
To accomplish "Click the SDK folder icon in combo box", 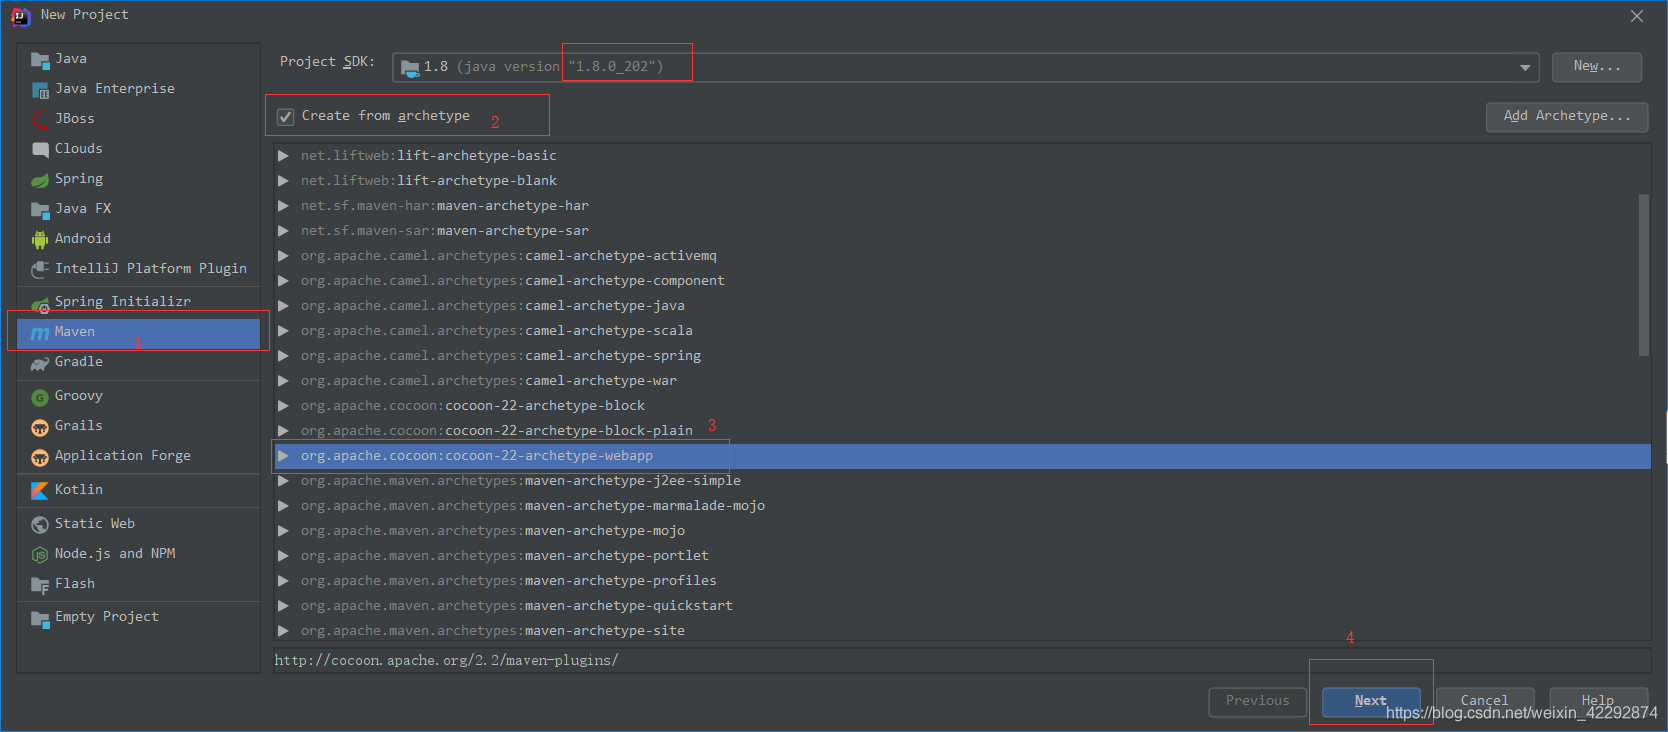I will [x=410, y=68].
